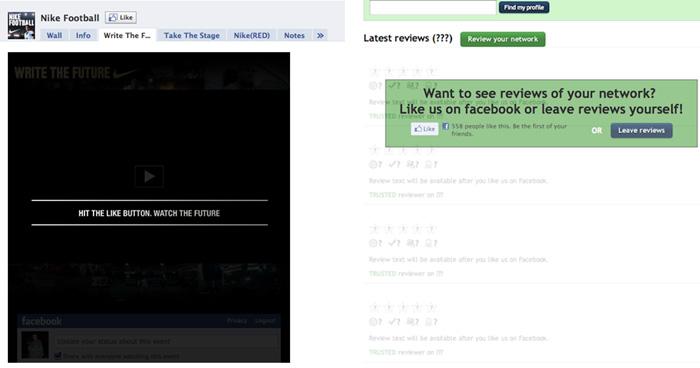Click the Leave reviews button

pyautogui.click(x=642, y=130)
